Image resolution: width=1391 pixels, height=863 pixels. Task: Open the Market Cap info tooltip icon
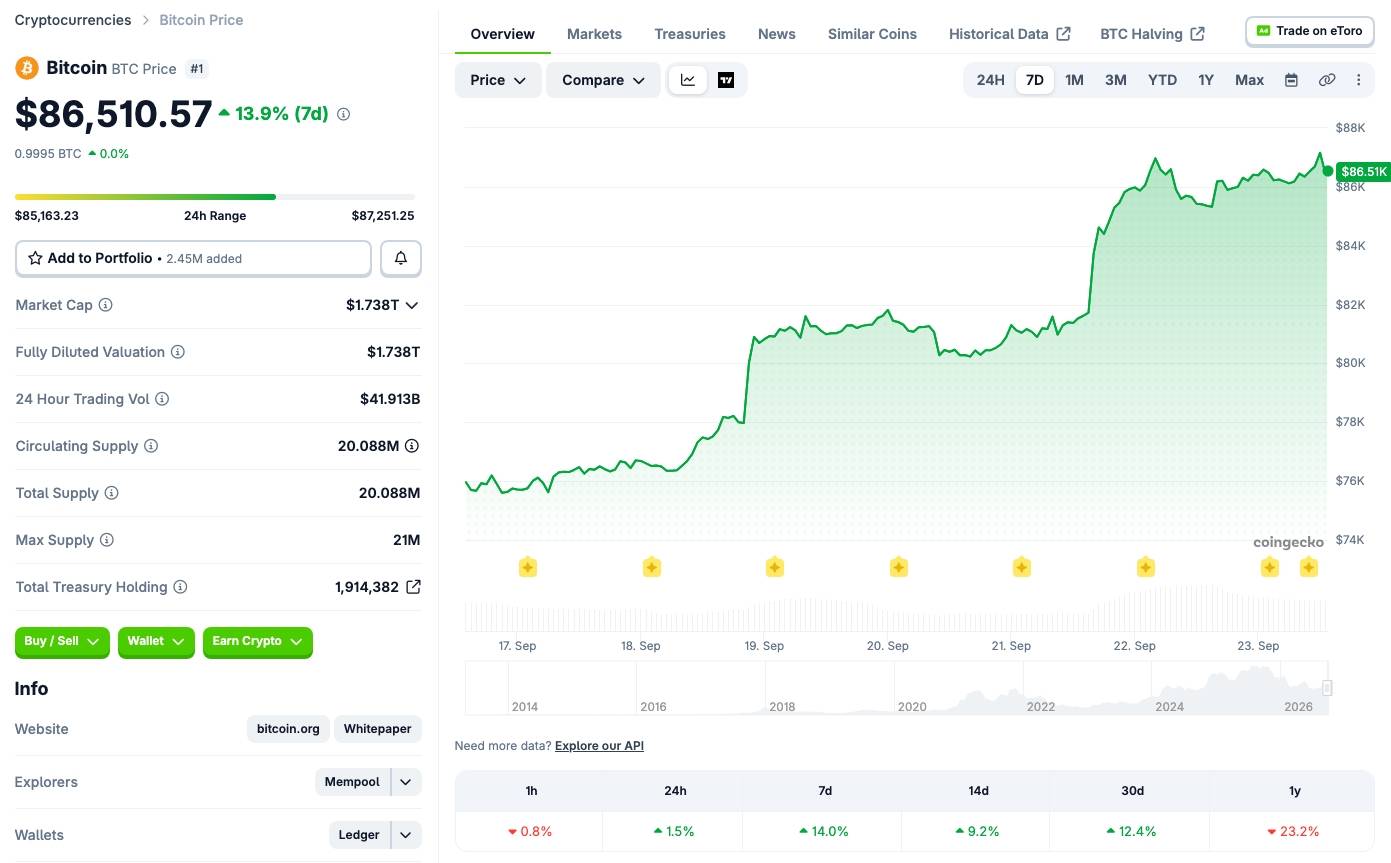(105, 305)
